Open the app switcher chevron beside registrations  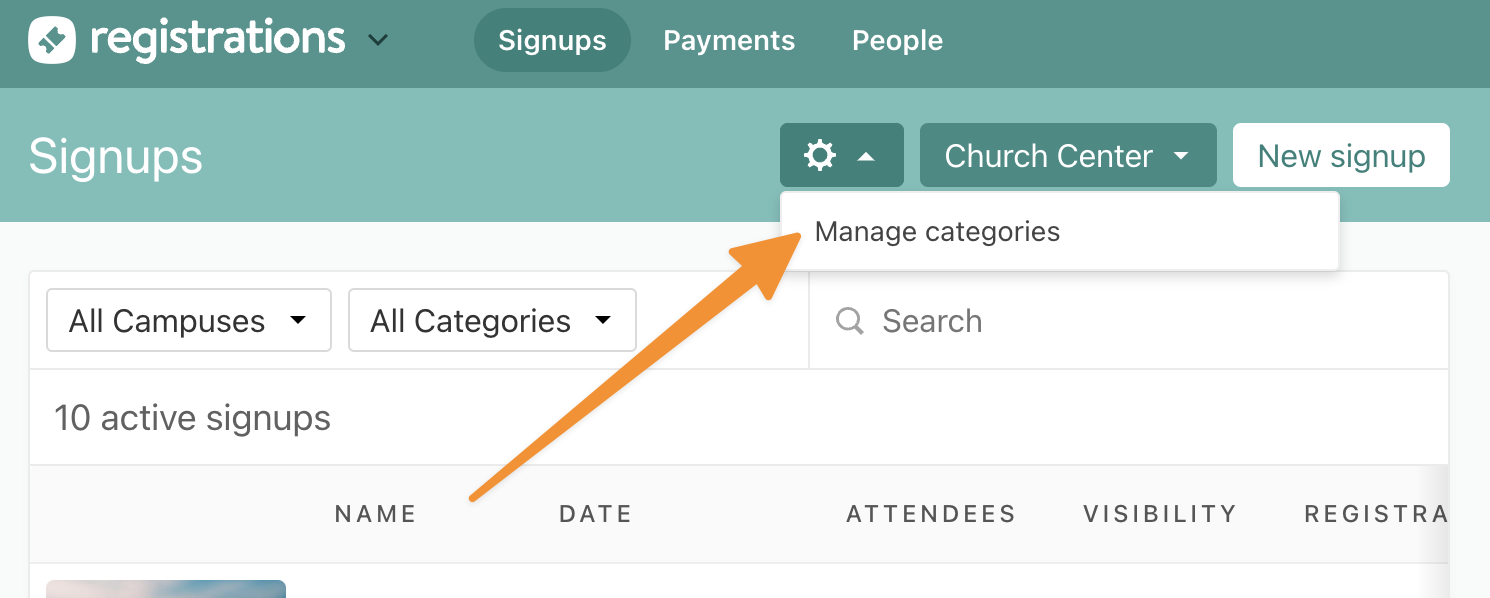(377, 41)
